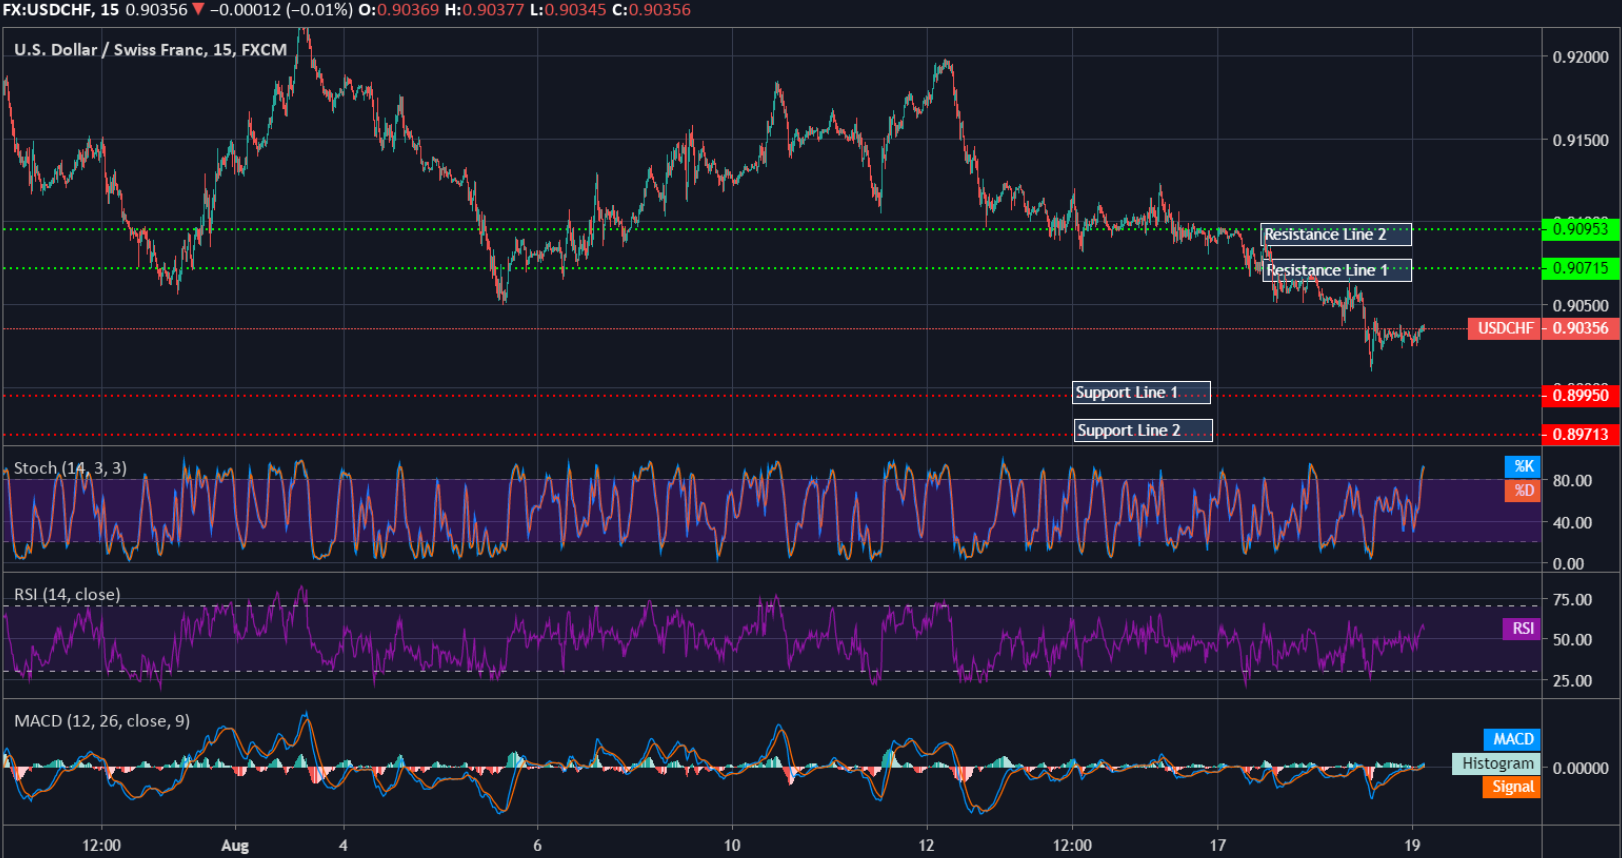The image size is (1622, 858).
Task: Select the U.S. Dollar / Swiss Franc chart title
Action: pos(150,49)
